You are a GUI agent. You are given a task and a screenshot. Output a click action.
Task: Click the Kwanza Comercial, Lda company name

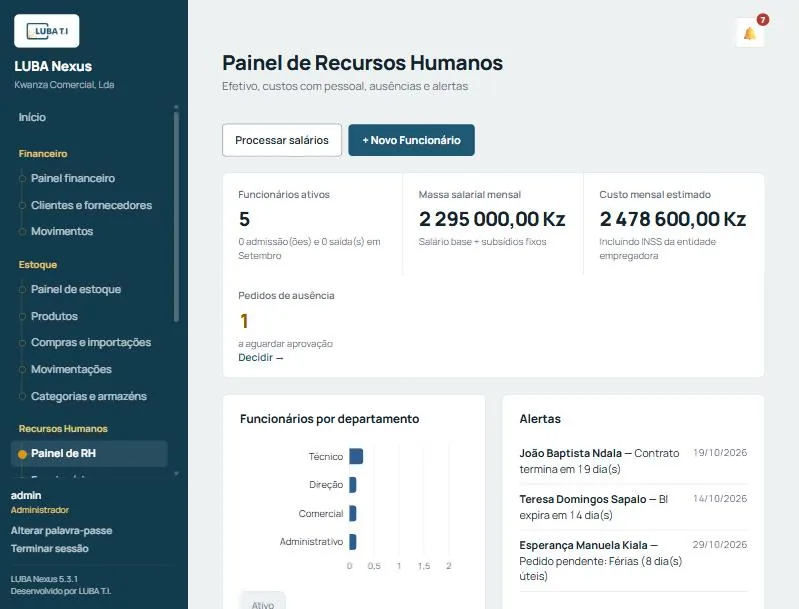click(64, 85)
